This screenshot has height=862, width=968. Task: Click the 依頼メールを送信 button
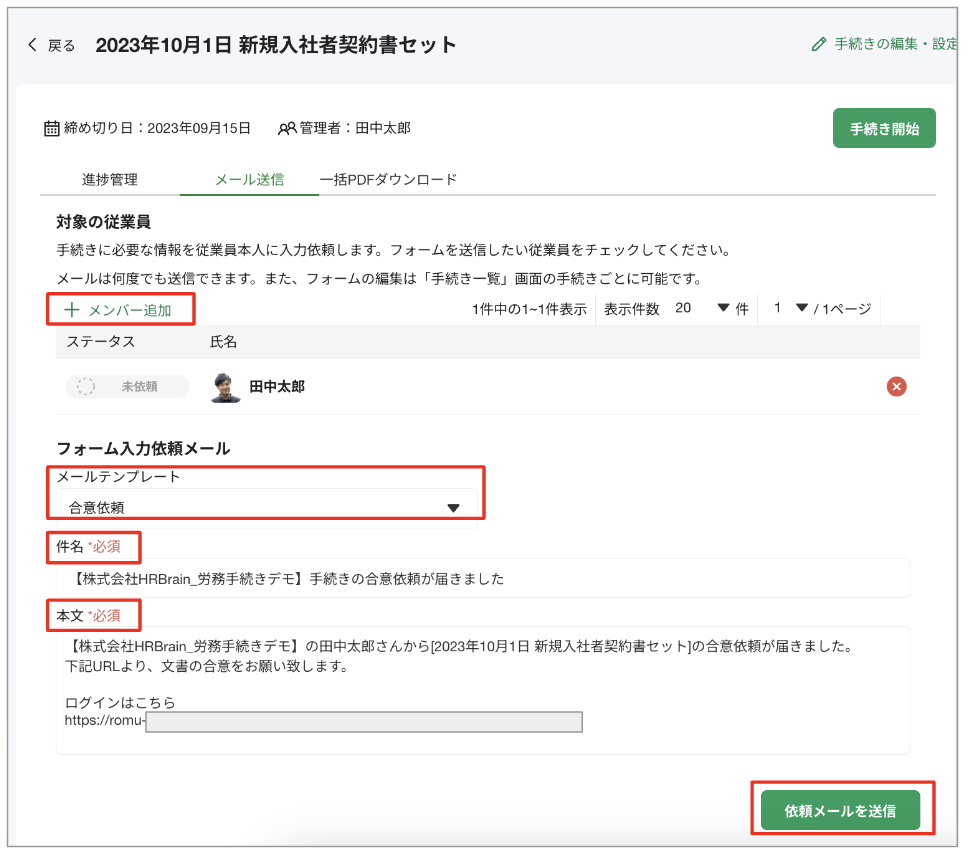point(843,809)
